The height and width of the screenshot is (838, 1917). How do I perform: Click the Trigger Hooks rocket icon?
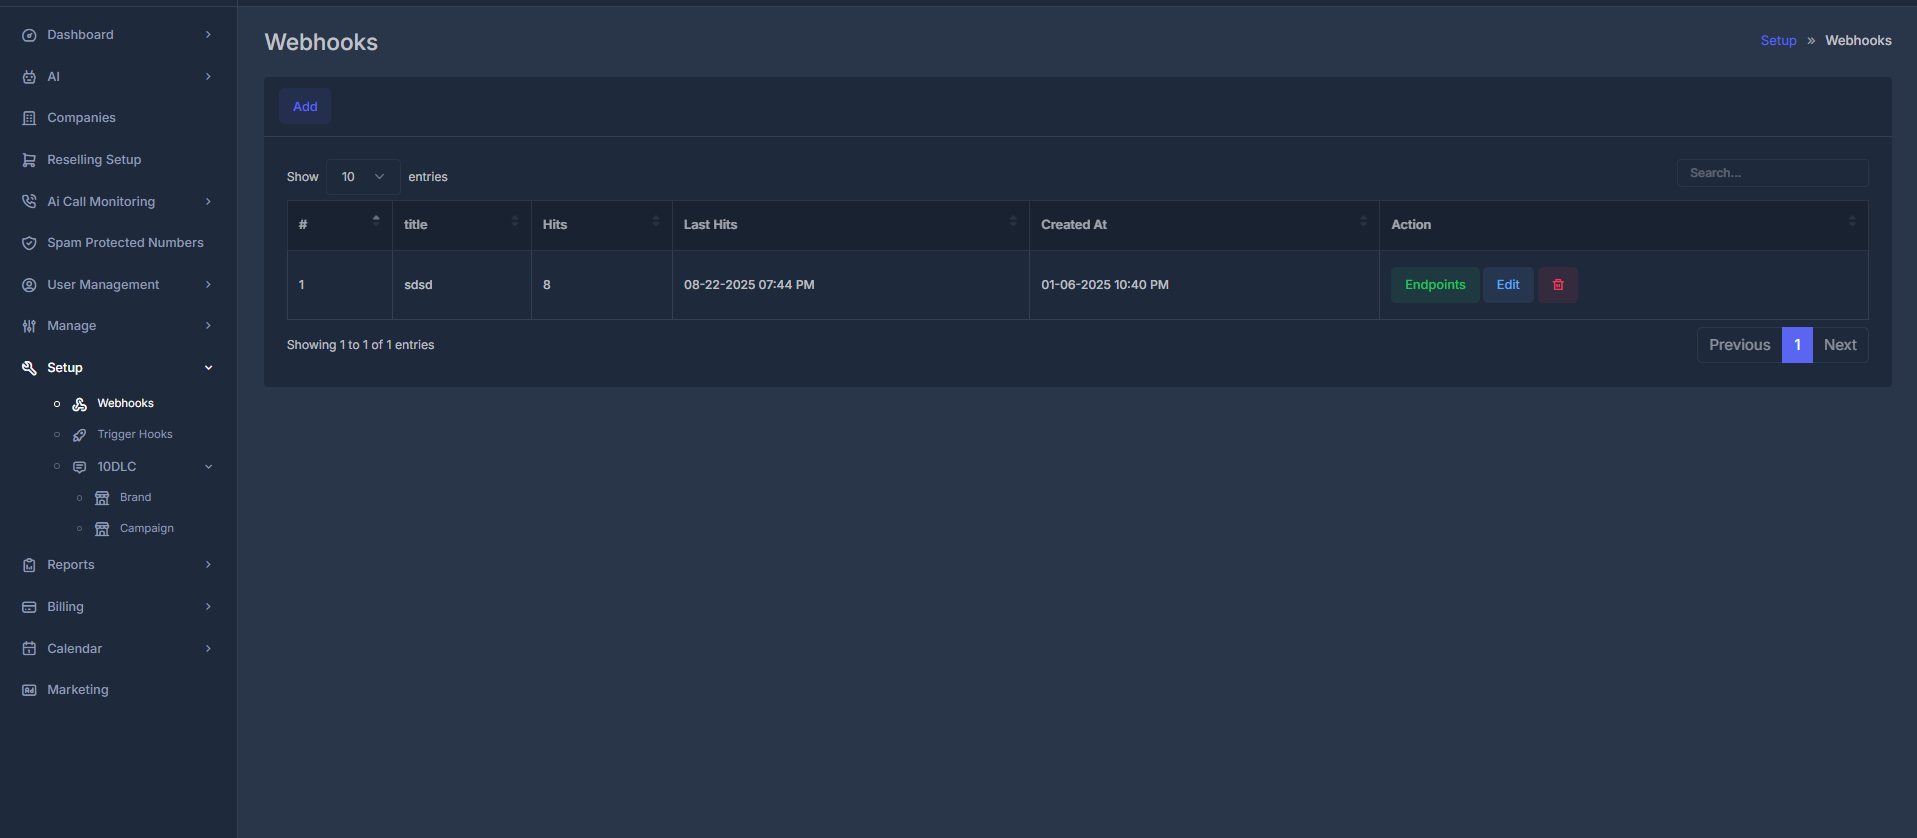coord(80,435)
